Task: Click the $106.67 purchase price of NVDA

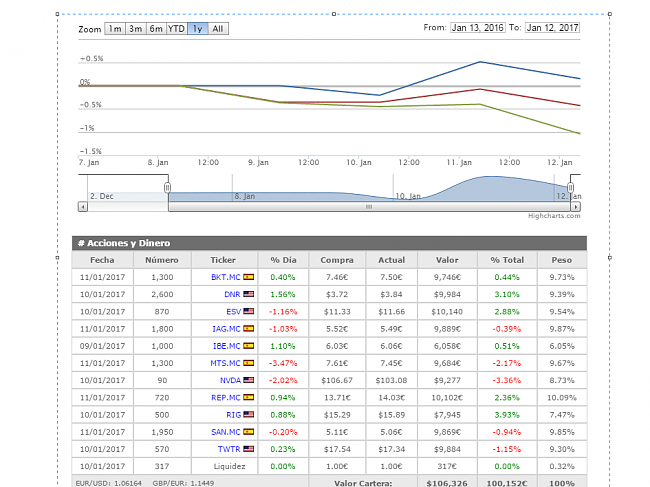Action: (x=337, y=380)
